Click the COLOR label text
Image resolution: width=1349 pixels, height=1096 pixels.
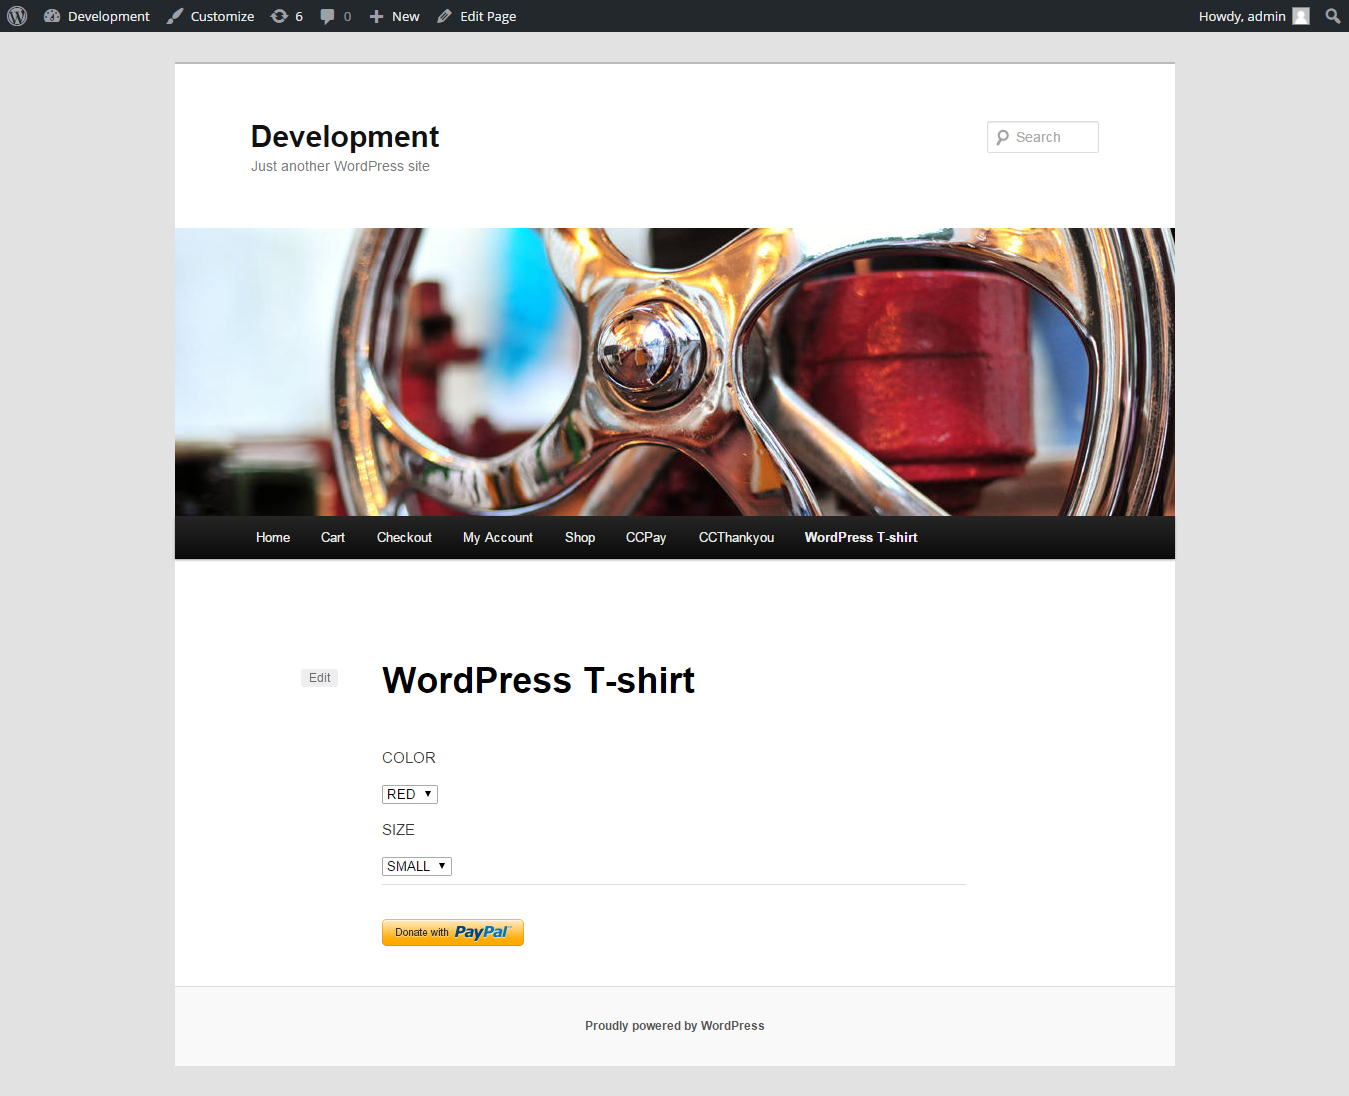(409, 758)
